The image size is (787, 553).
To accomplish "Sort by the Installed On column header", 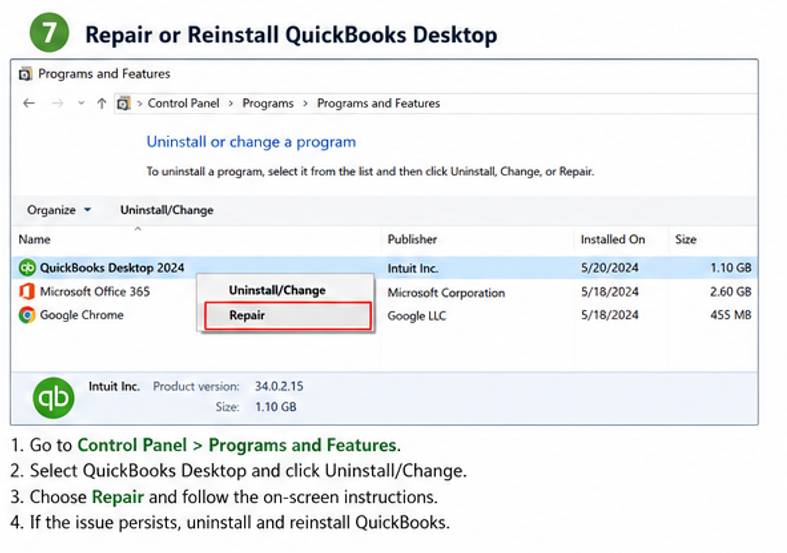I will [613, 239].
